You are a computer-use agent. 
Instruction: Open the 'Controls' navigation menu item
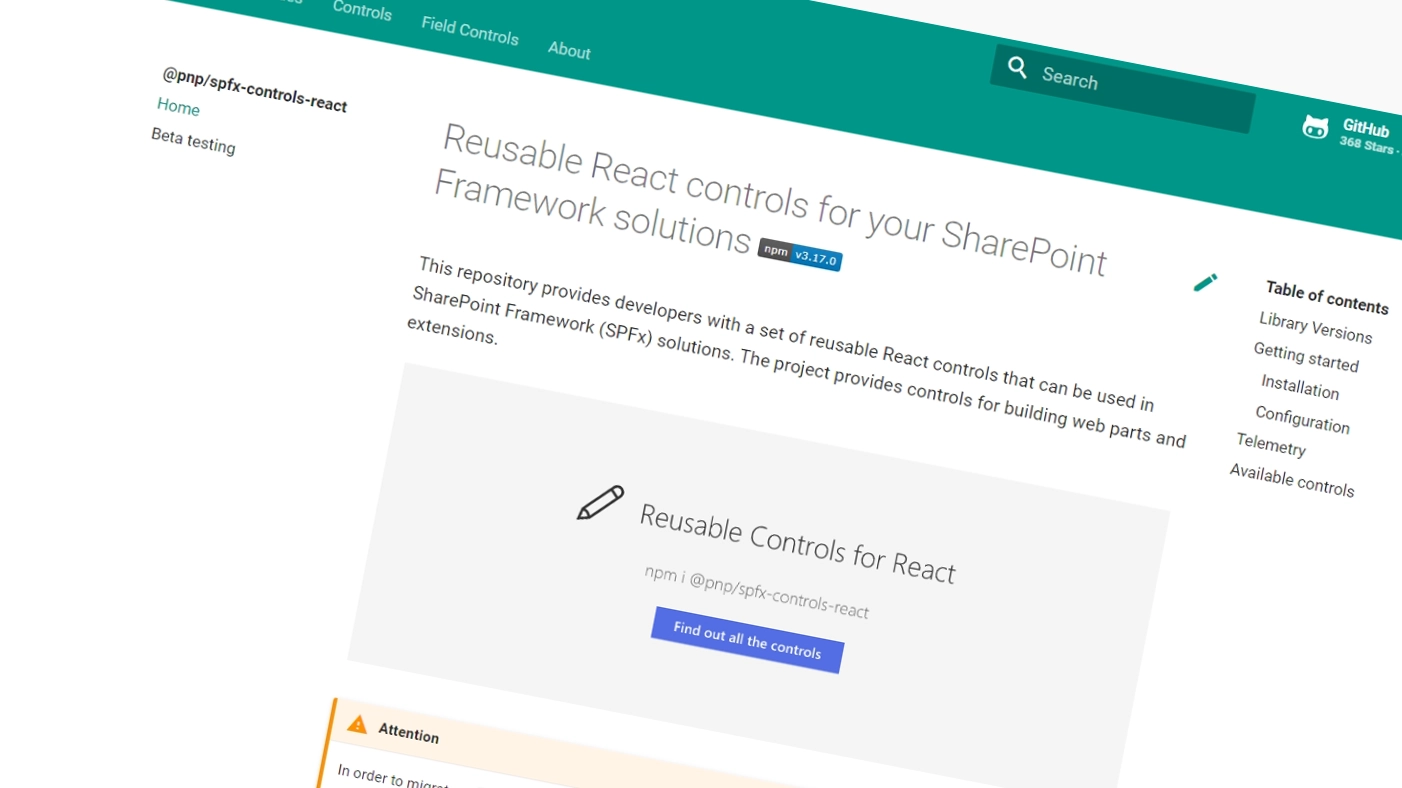coord(362,12)
